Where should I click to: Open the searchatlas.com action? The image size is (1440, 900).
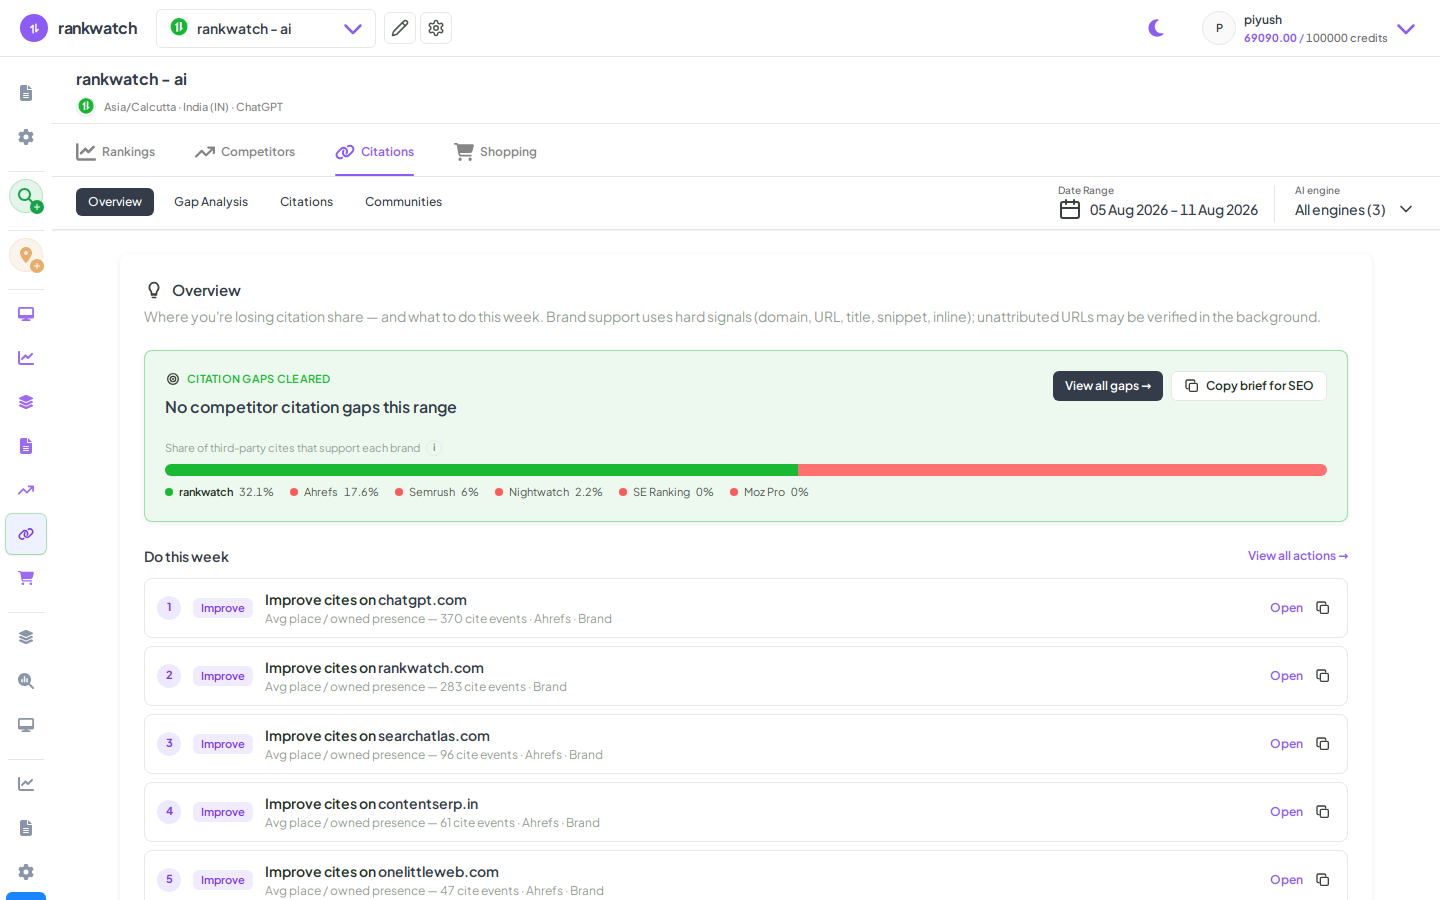point(1286,744)
